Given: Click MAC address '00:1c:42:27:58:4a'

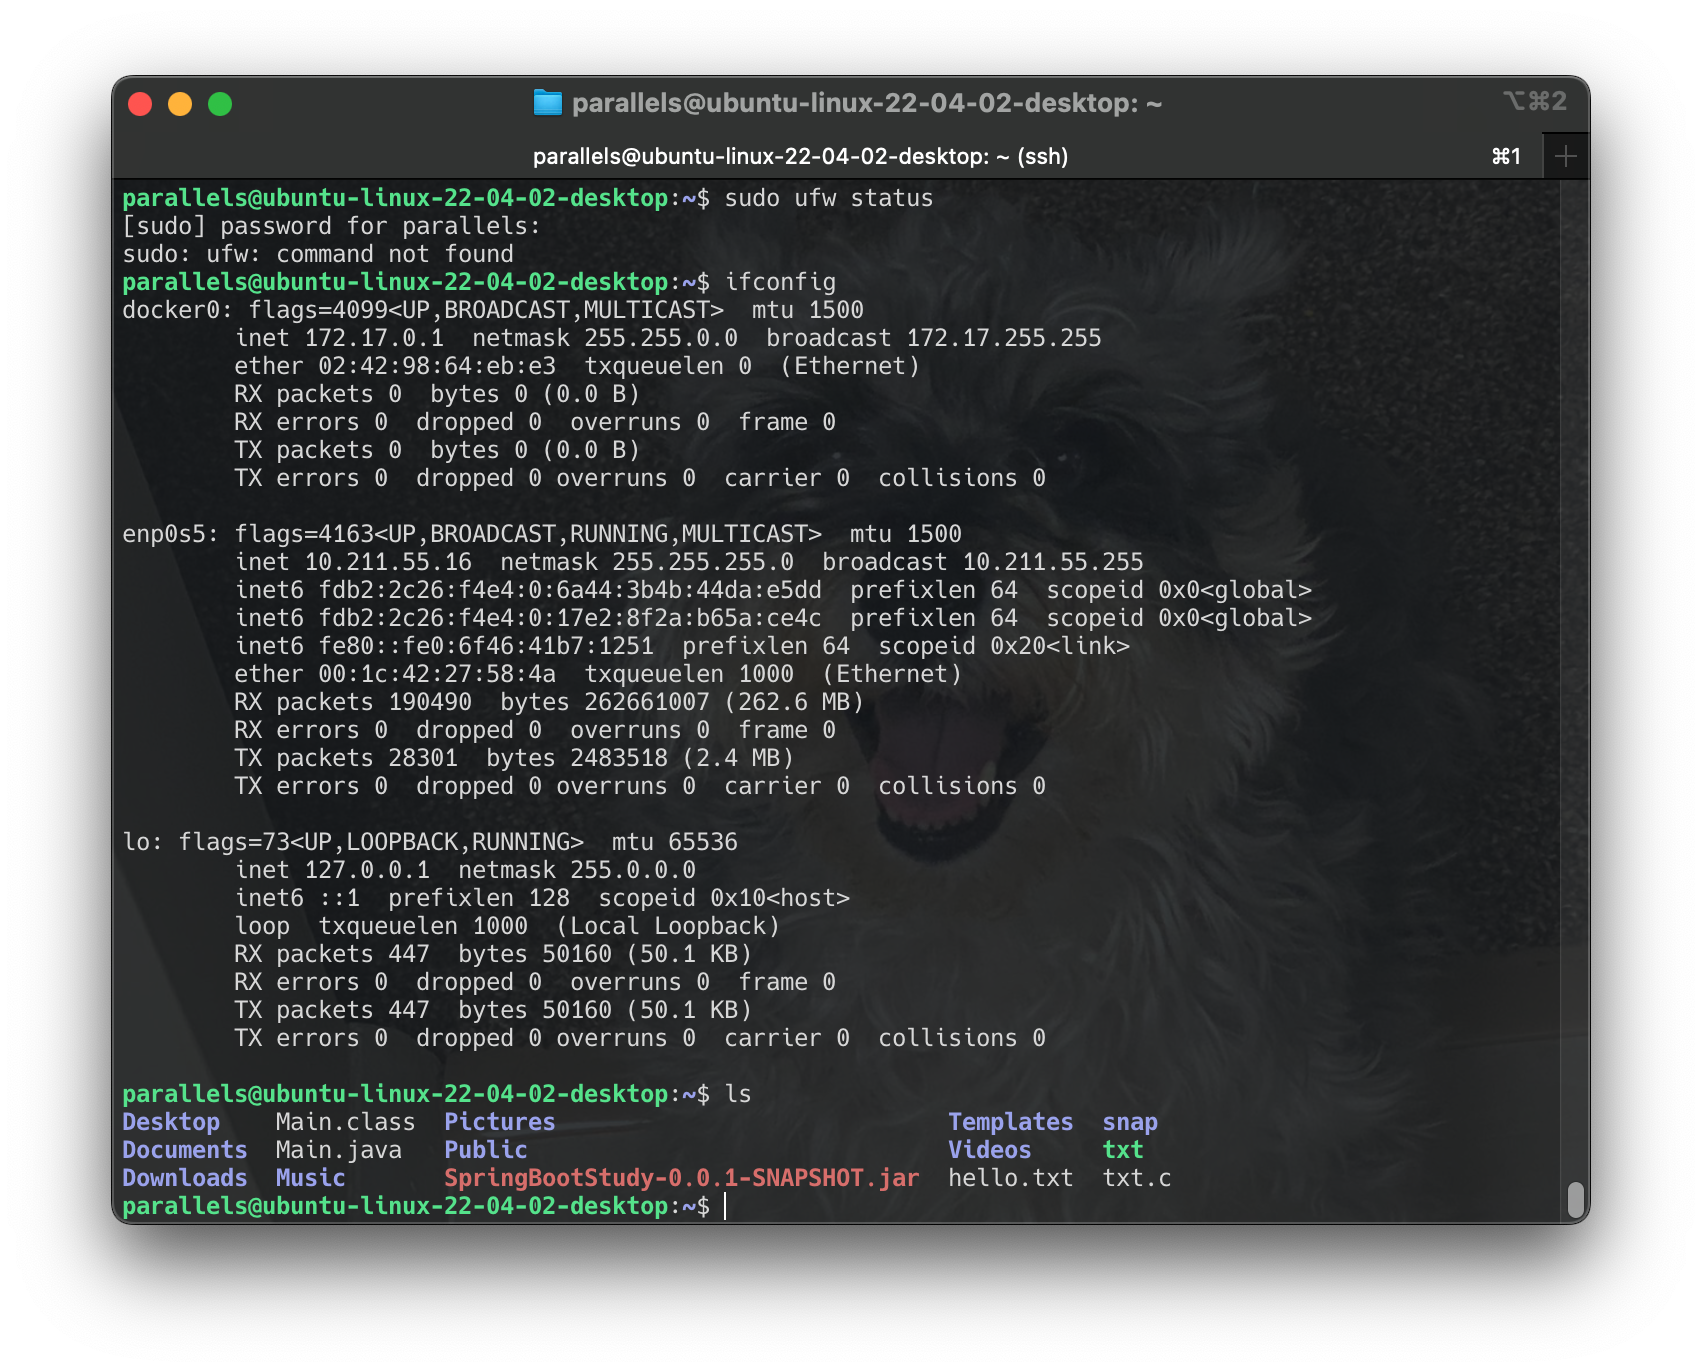Looking at the screenshot, I should click(x=437, y=674).
